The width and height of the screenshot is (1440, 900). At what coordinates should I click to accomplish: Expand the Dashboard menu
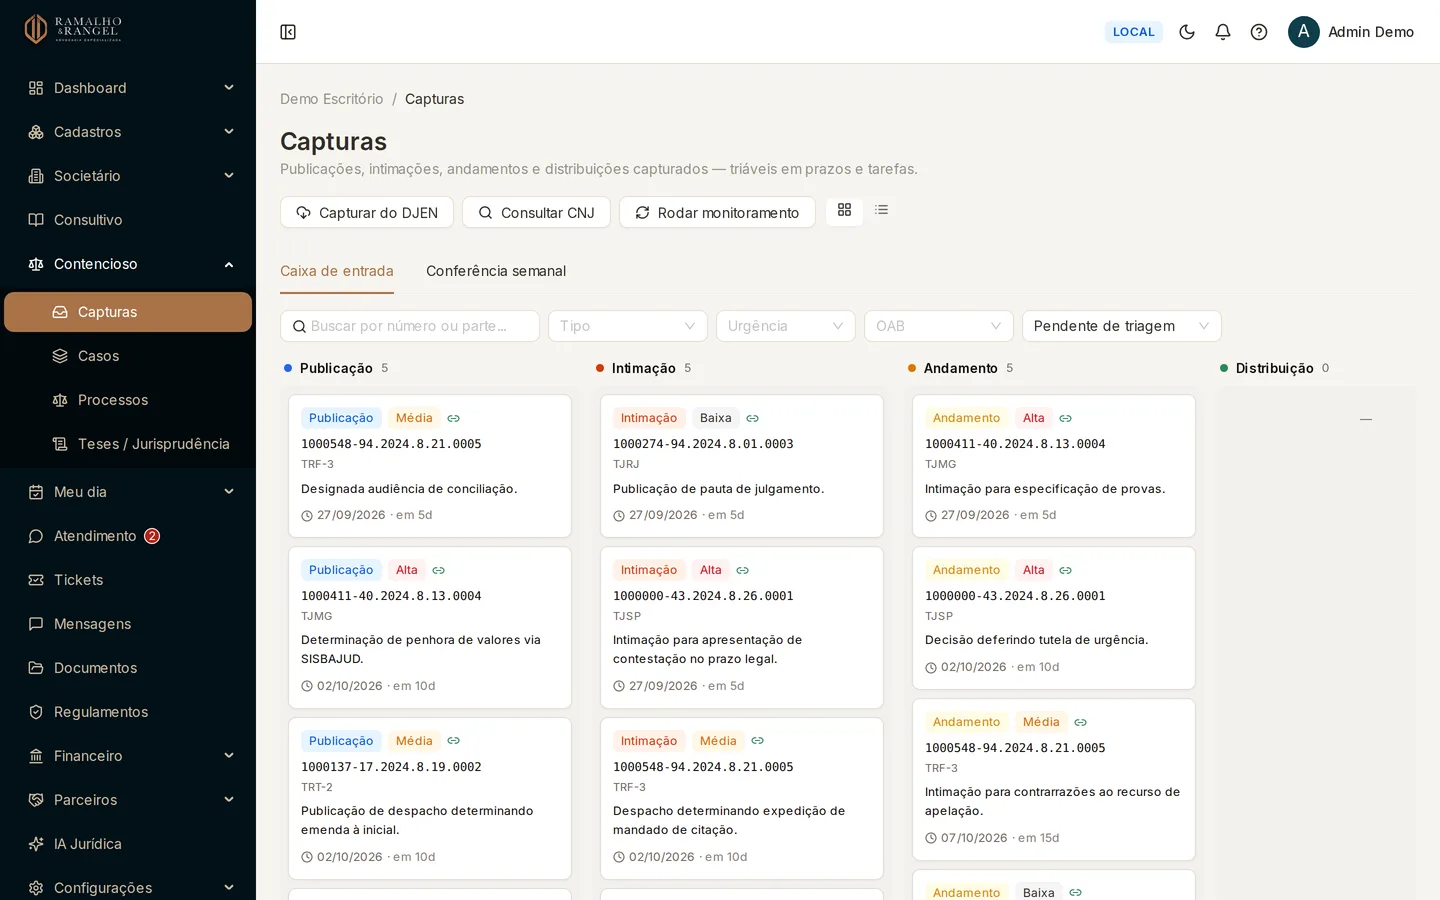click(128, 88)
